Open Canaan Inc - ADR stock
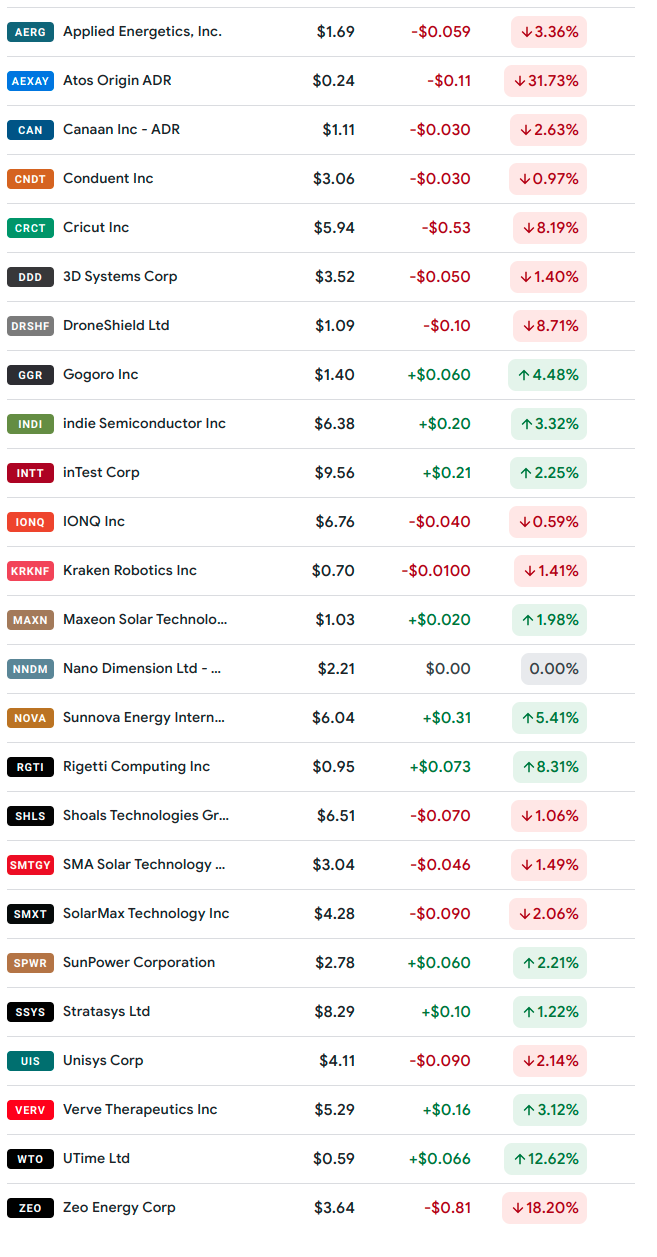This screenshot has height=1257, width=657. coord(121,130)
